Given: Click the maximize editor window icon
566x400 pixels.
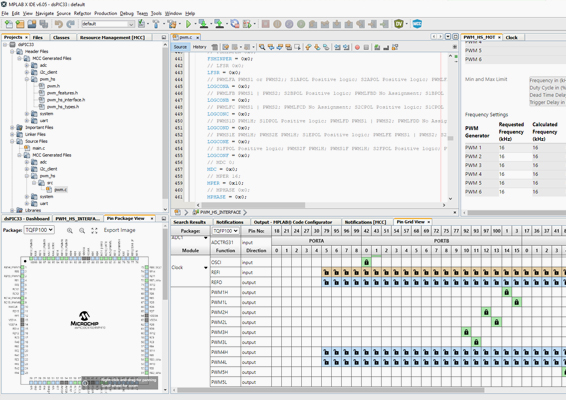Looking at the screenshot, I should (455, 37).
